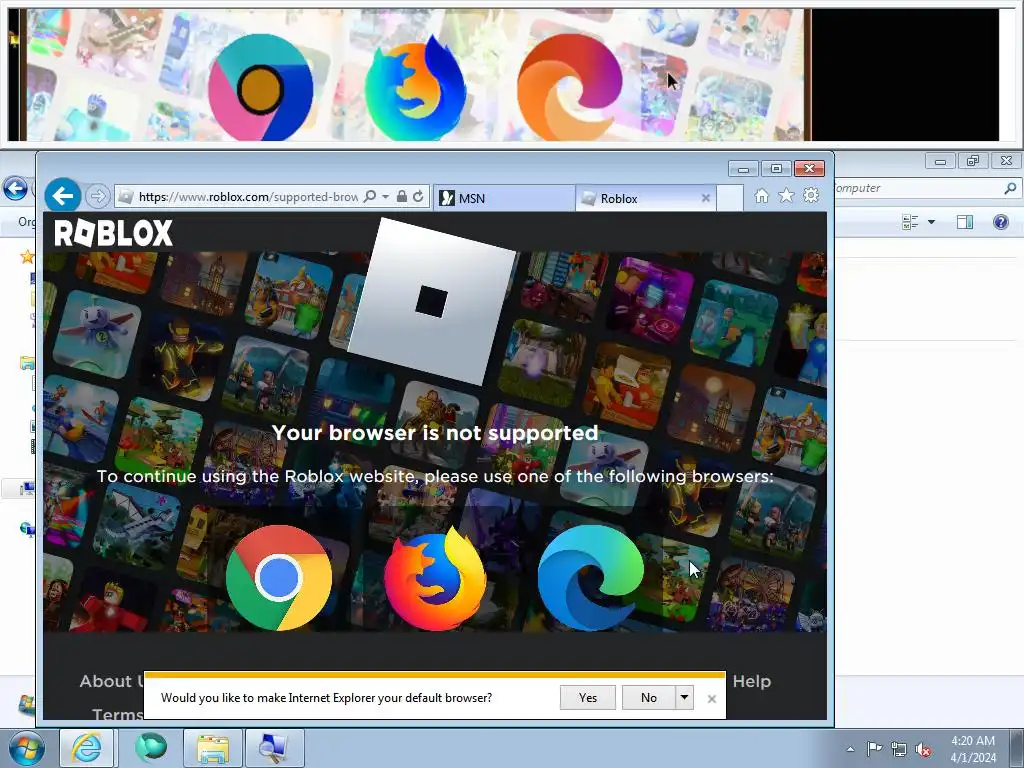
Task: Open a new blank tab
Action: [730, 198]
